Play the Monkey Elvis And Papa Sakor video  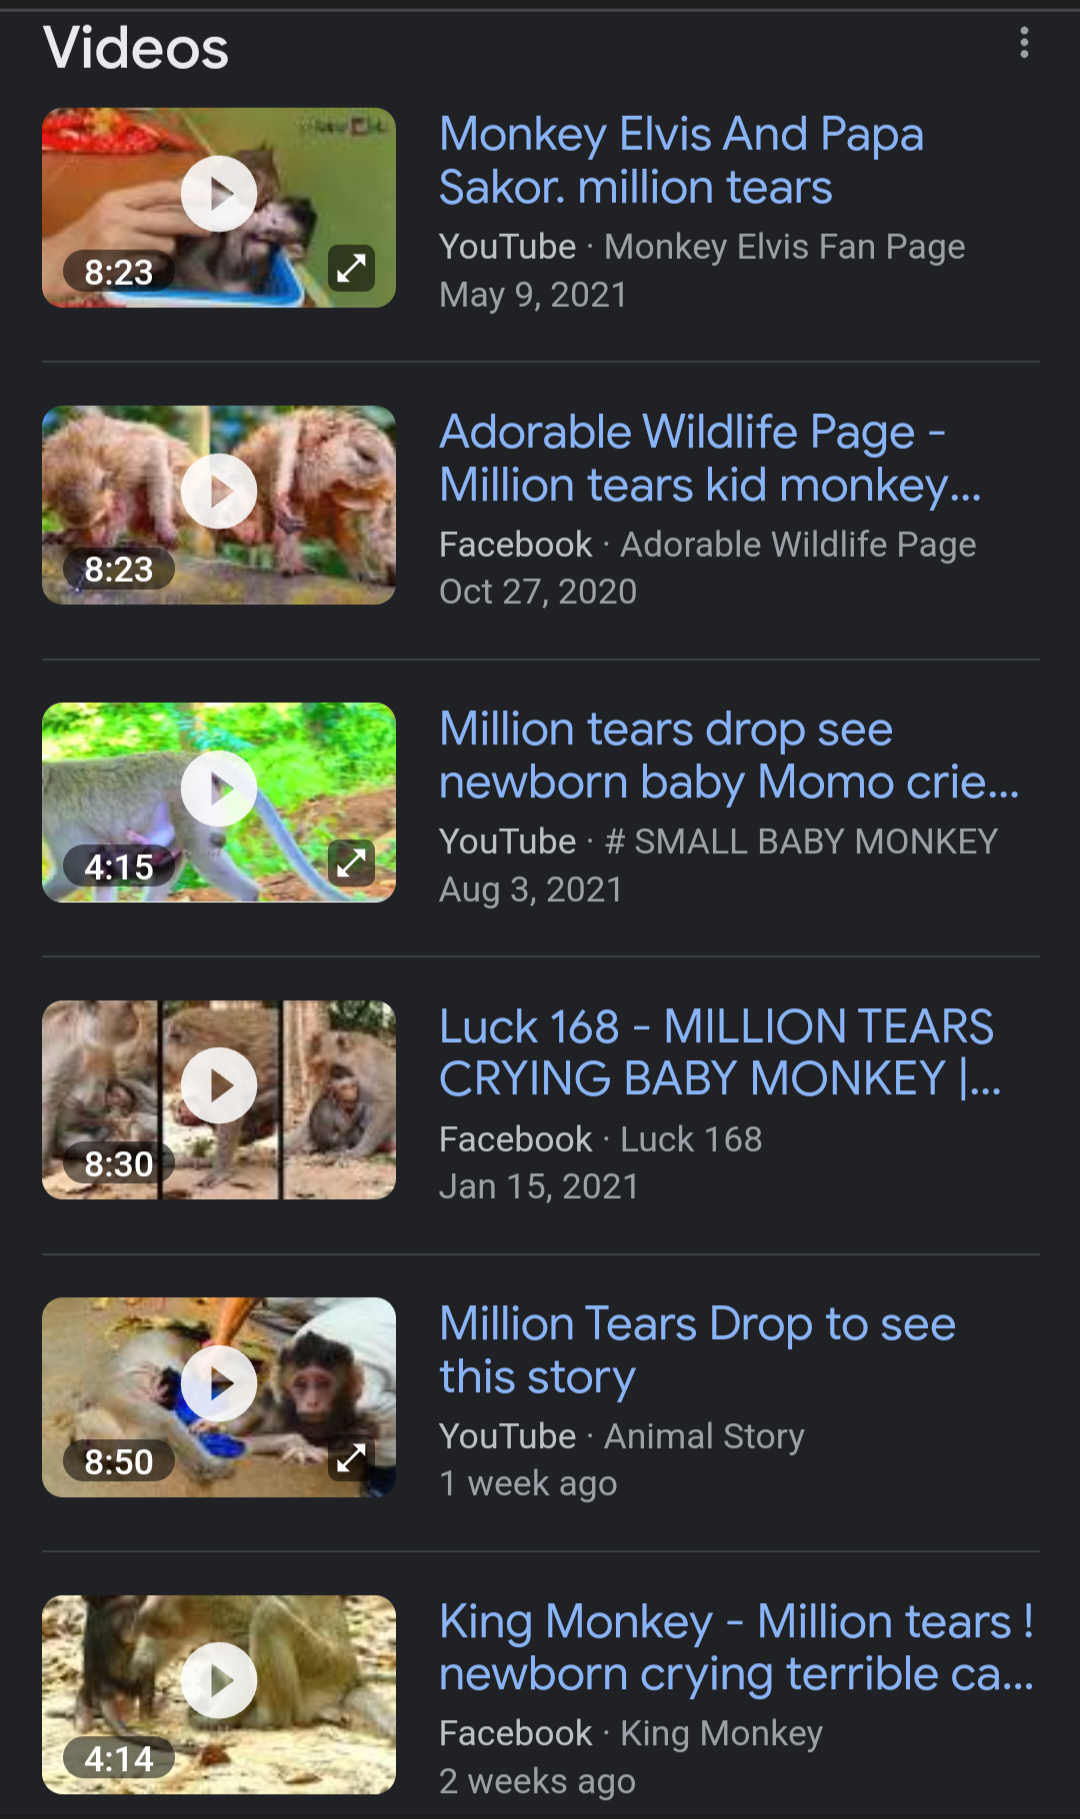(x=219, y=194)
